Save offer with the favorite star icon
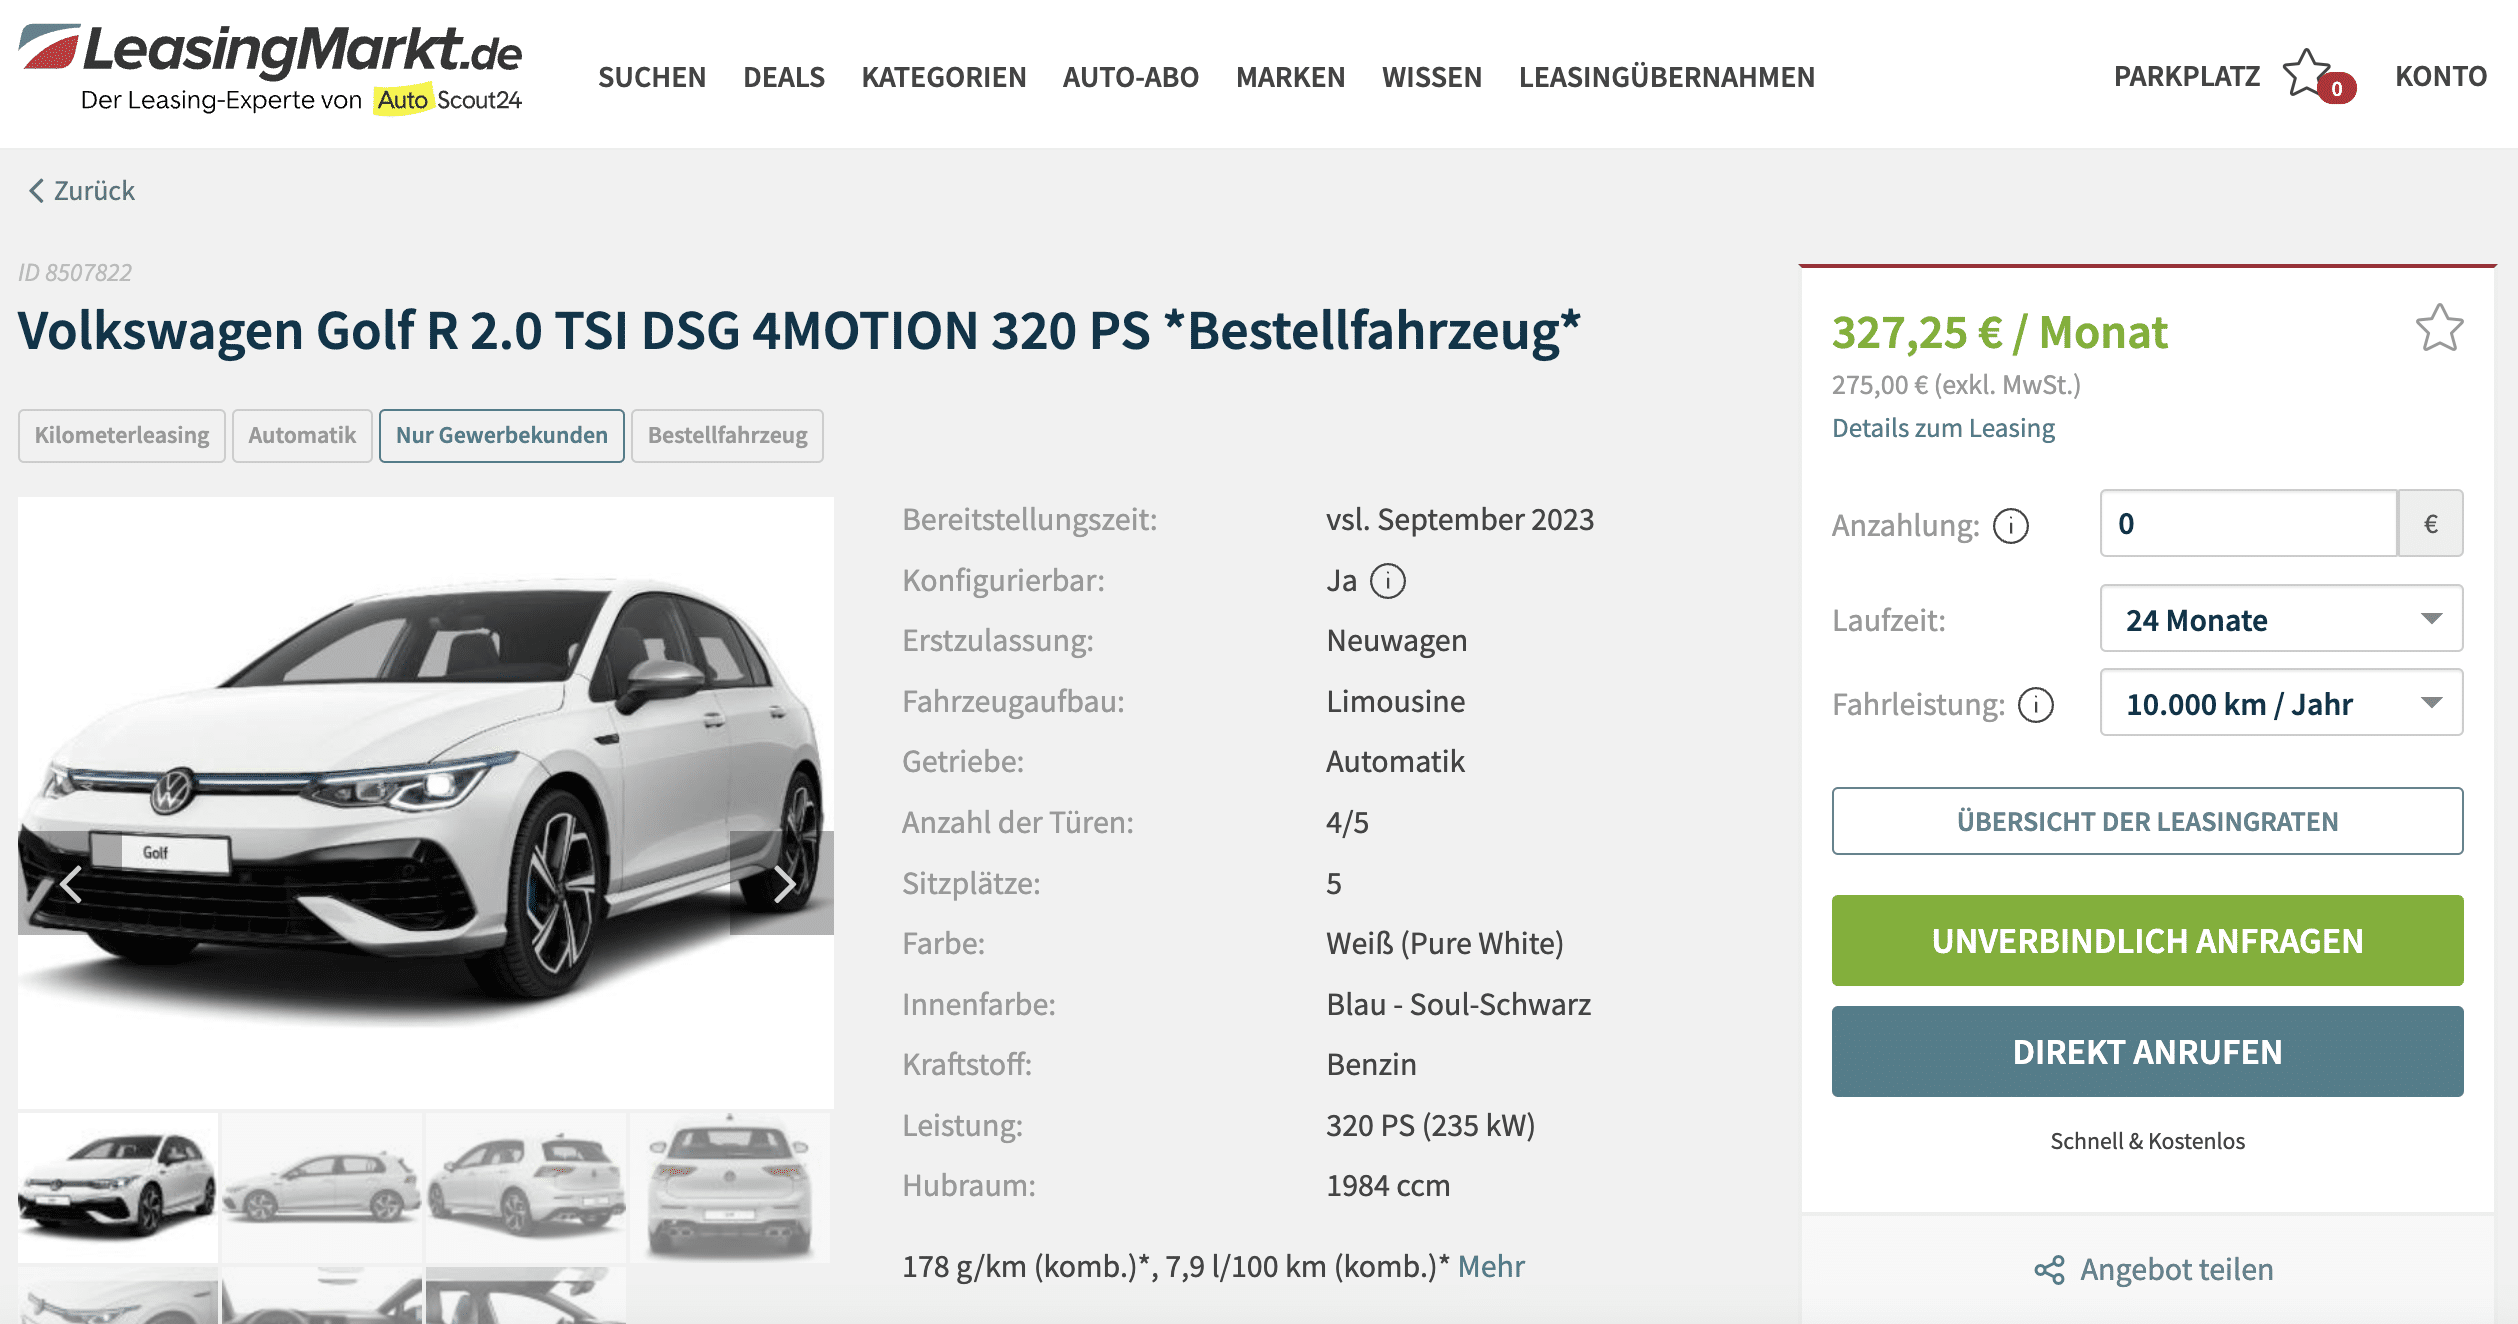This screenshot has height=1324, width=2518. coord(2439,328)
